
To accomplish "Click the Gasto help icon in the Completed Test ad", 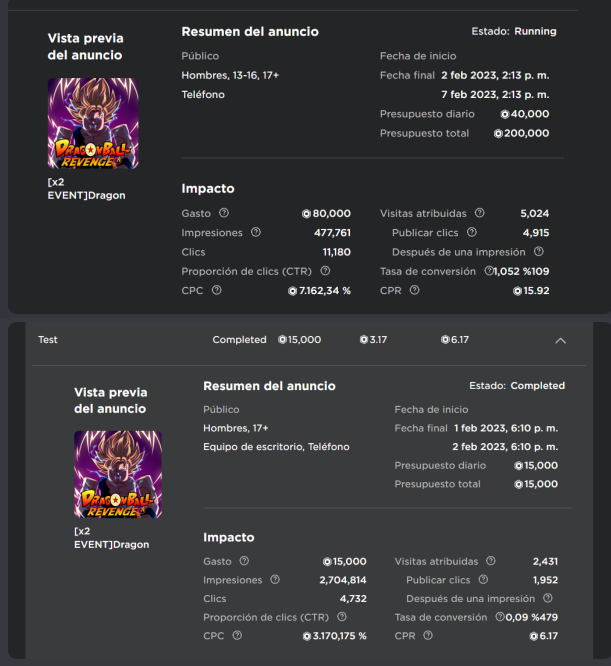I will pyautogui.click(x=244, y=561).
